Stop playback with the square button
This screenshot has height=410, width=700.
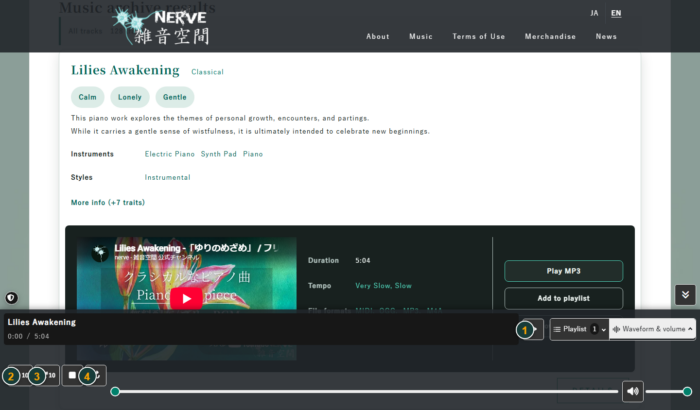pos(72,375)
